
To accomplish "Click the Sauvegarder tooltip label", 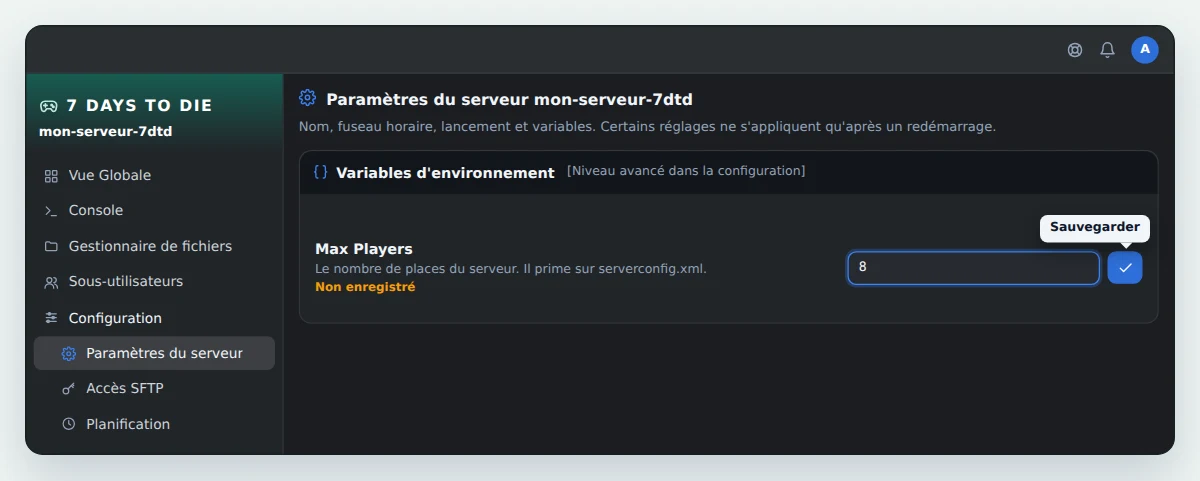I will (1095, 228).
